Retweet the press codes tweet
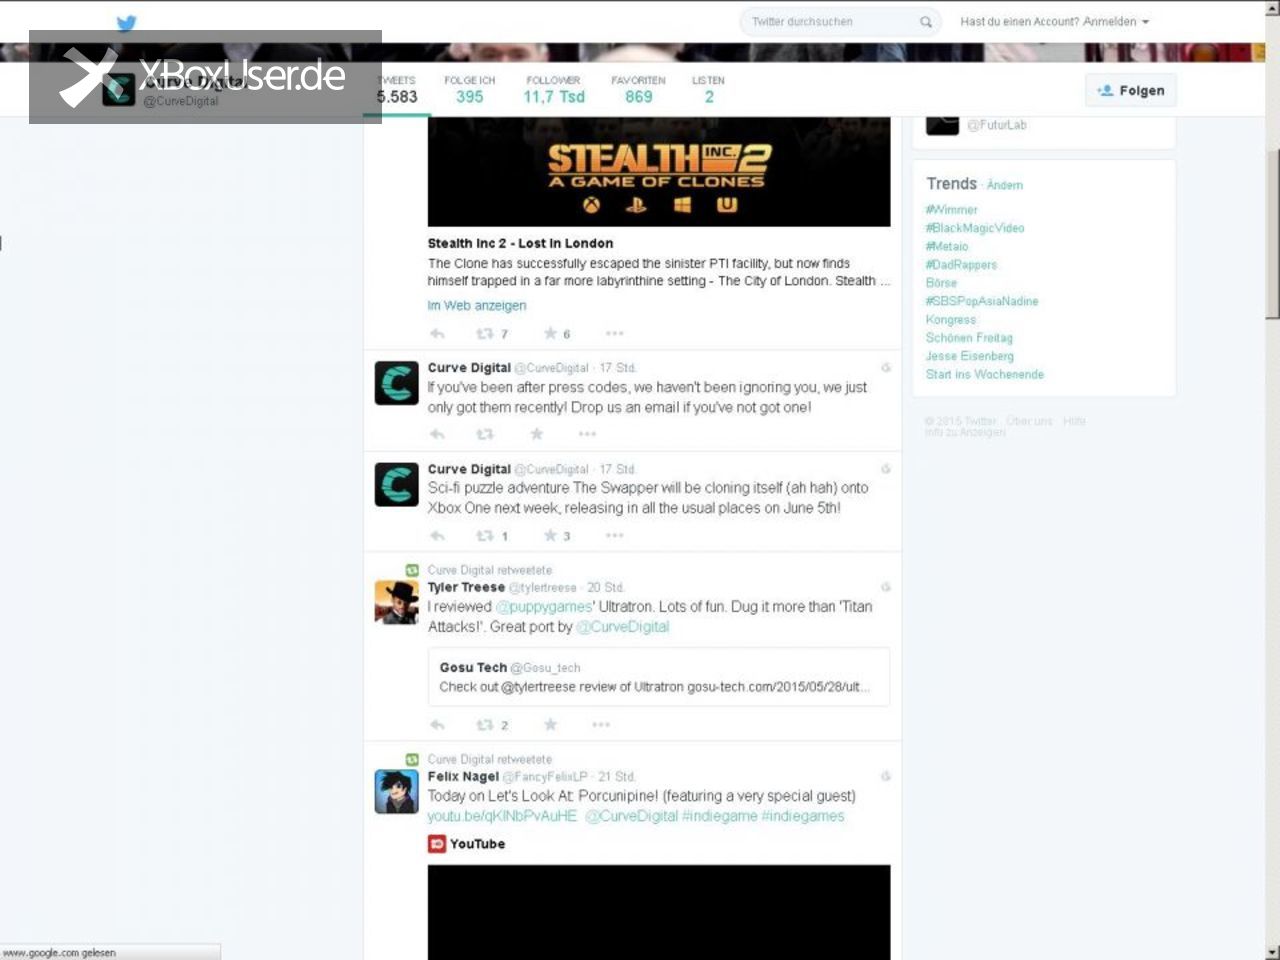Viewport: 1280px width, 960px height. pyautogui.click(x=485, y=434)
